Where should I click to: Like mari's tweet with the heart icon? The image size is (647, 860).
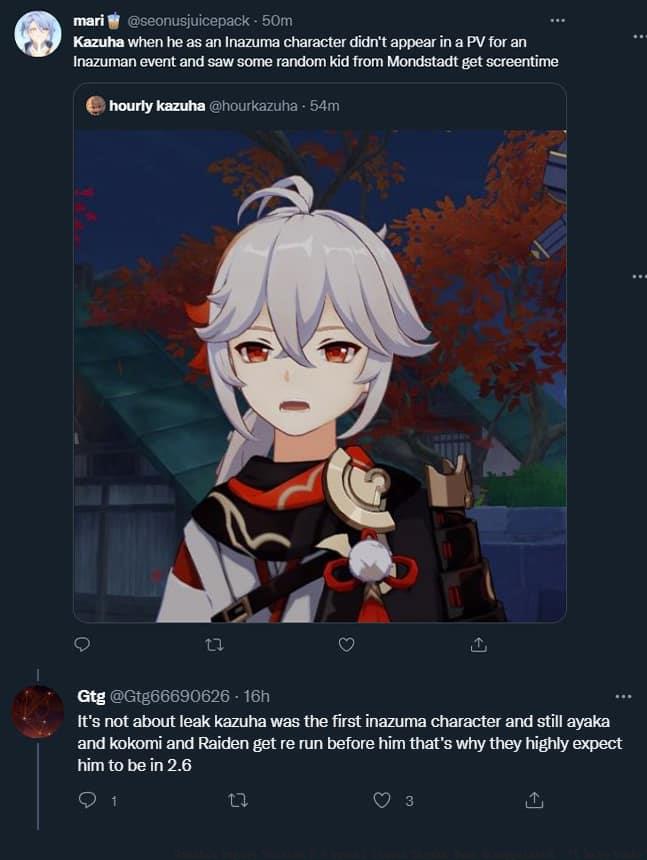(x=346, y=644)
